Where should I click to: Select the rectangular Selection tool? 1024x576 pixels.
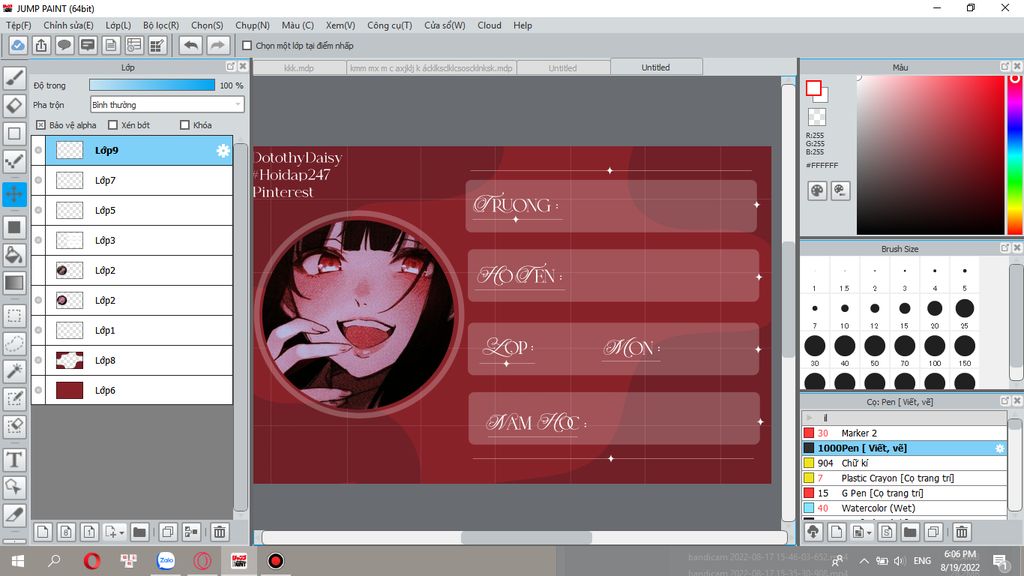pos(14,316)
